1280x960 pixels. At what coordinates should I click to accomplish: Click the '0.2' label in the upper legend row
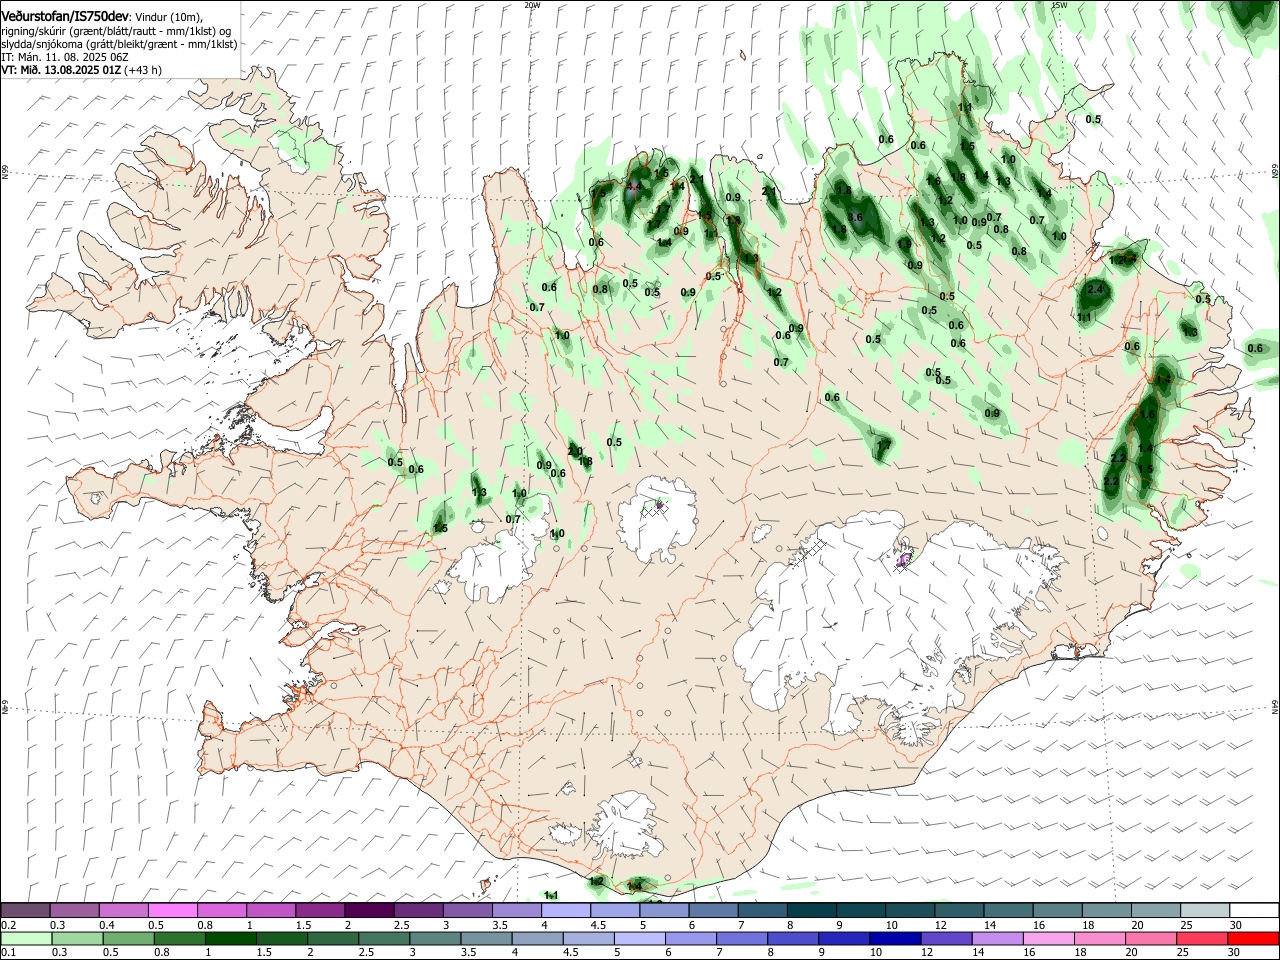tap(9, 925)
